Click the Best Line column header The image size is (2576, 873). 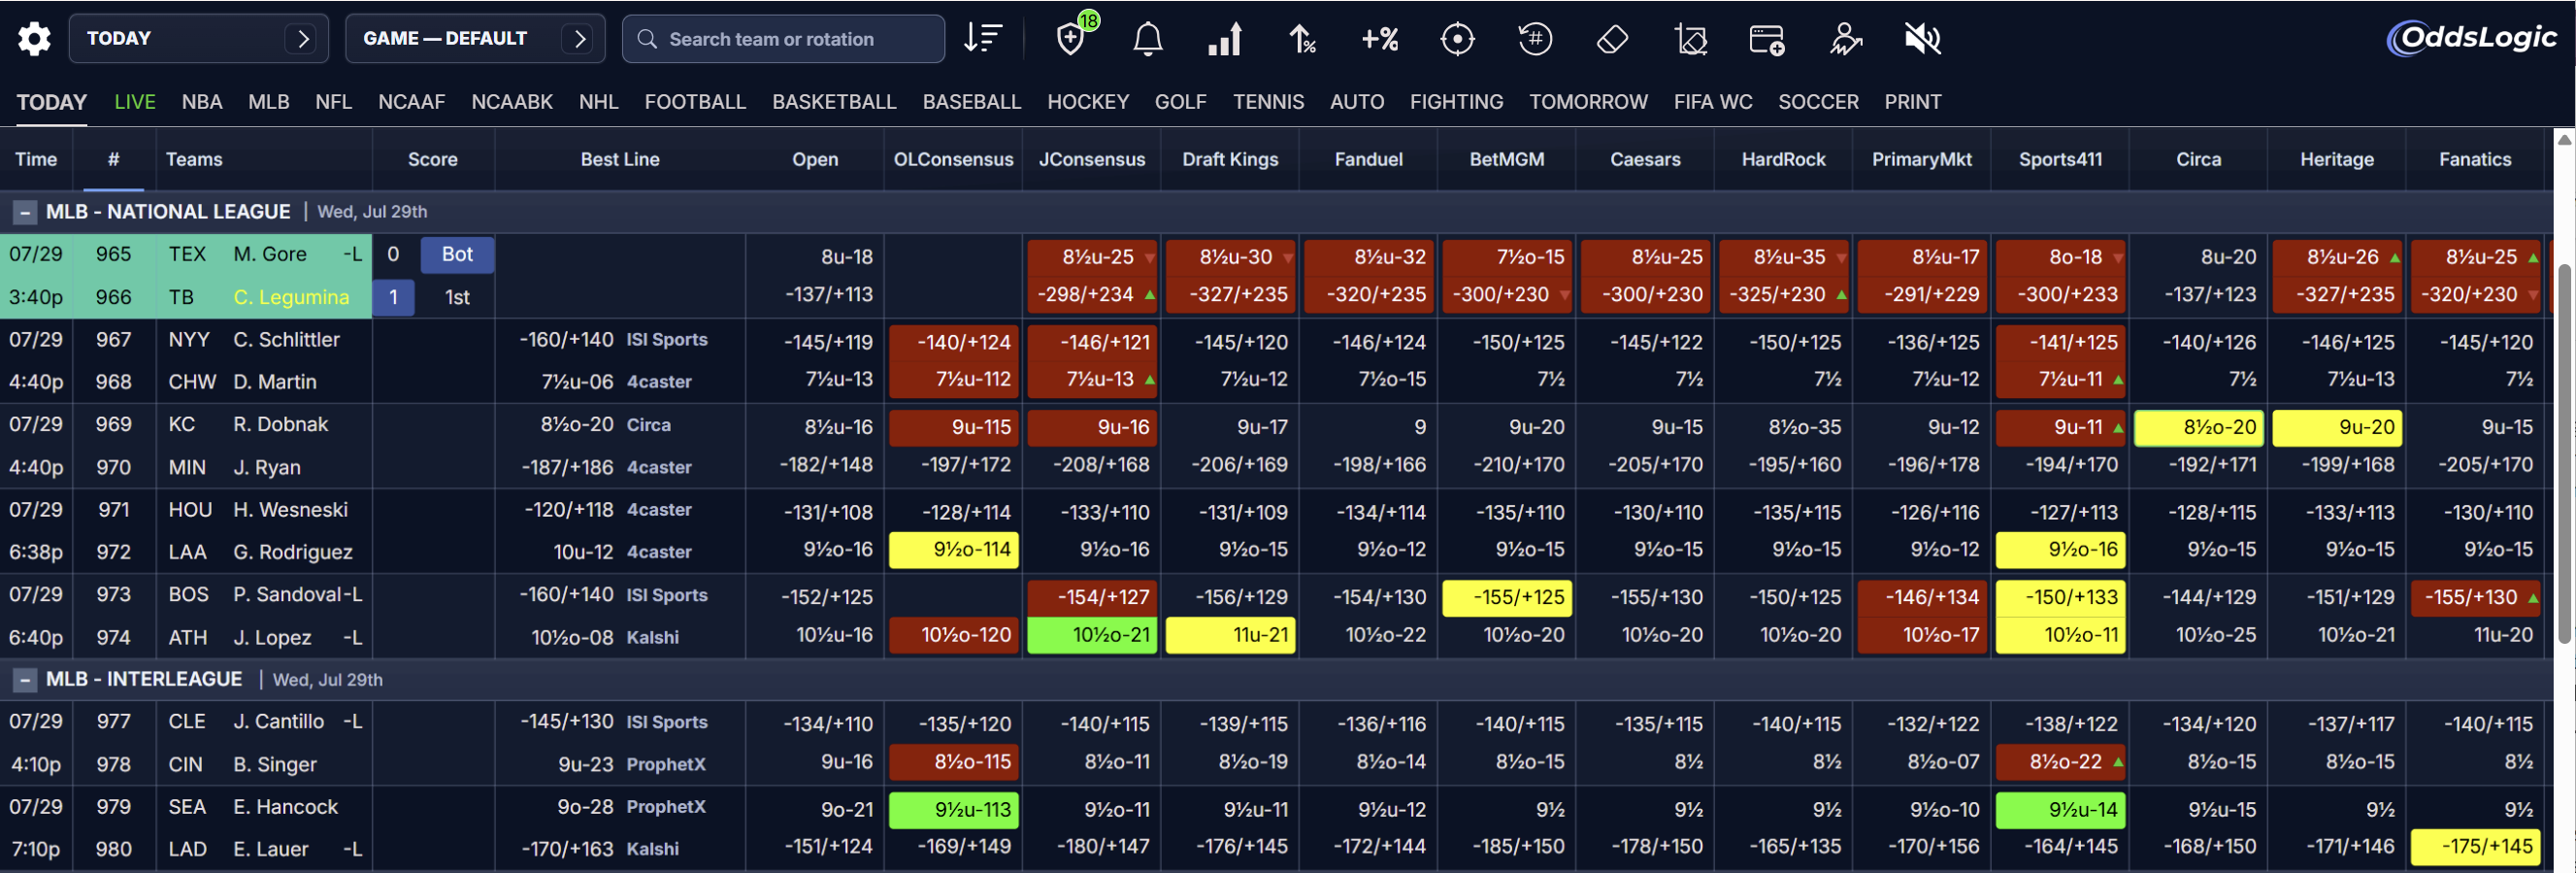619,159
